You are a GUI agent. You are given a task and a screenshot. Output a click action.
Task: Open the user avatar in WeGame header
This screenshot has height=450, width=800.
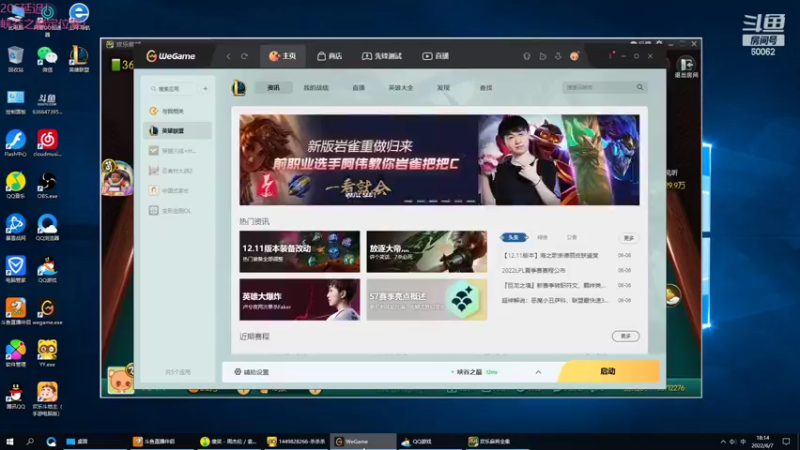pos(574,56)
